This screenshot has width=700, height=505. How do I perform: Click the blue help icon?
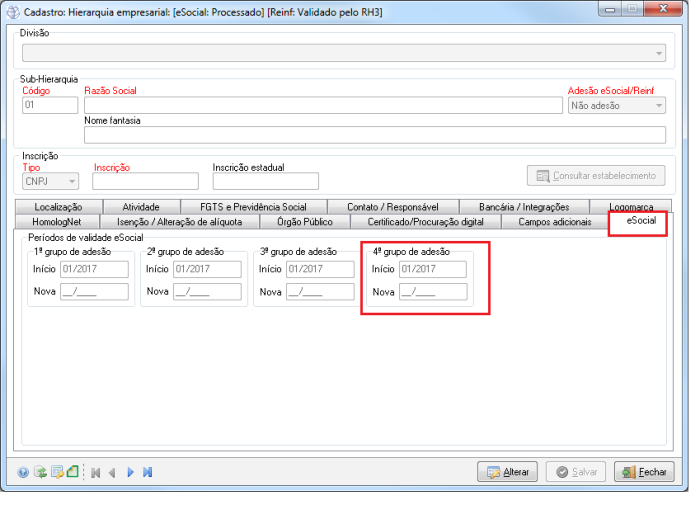click(x=23, y=472)
